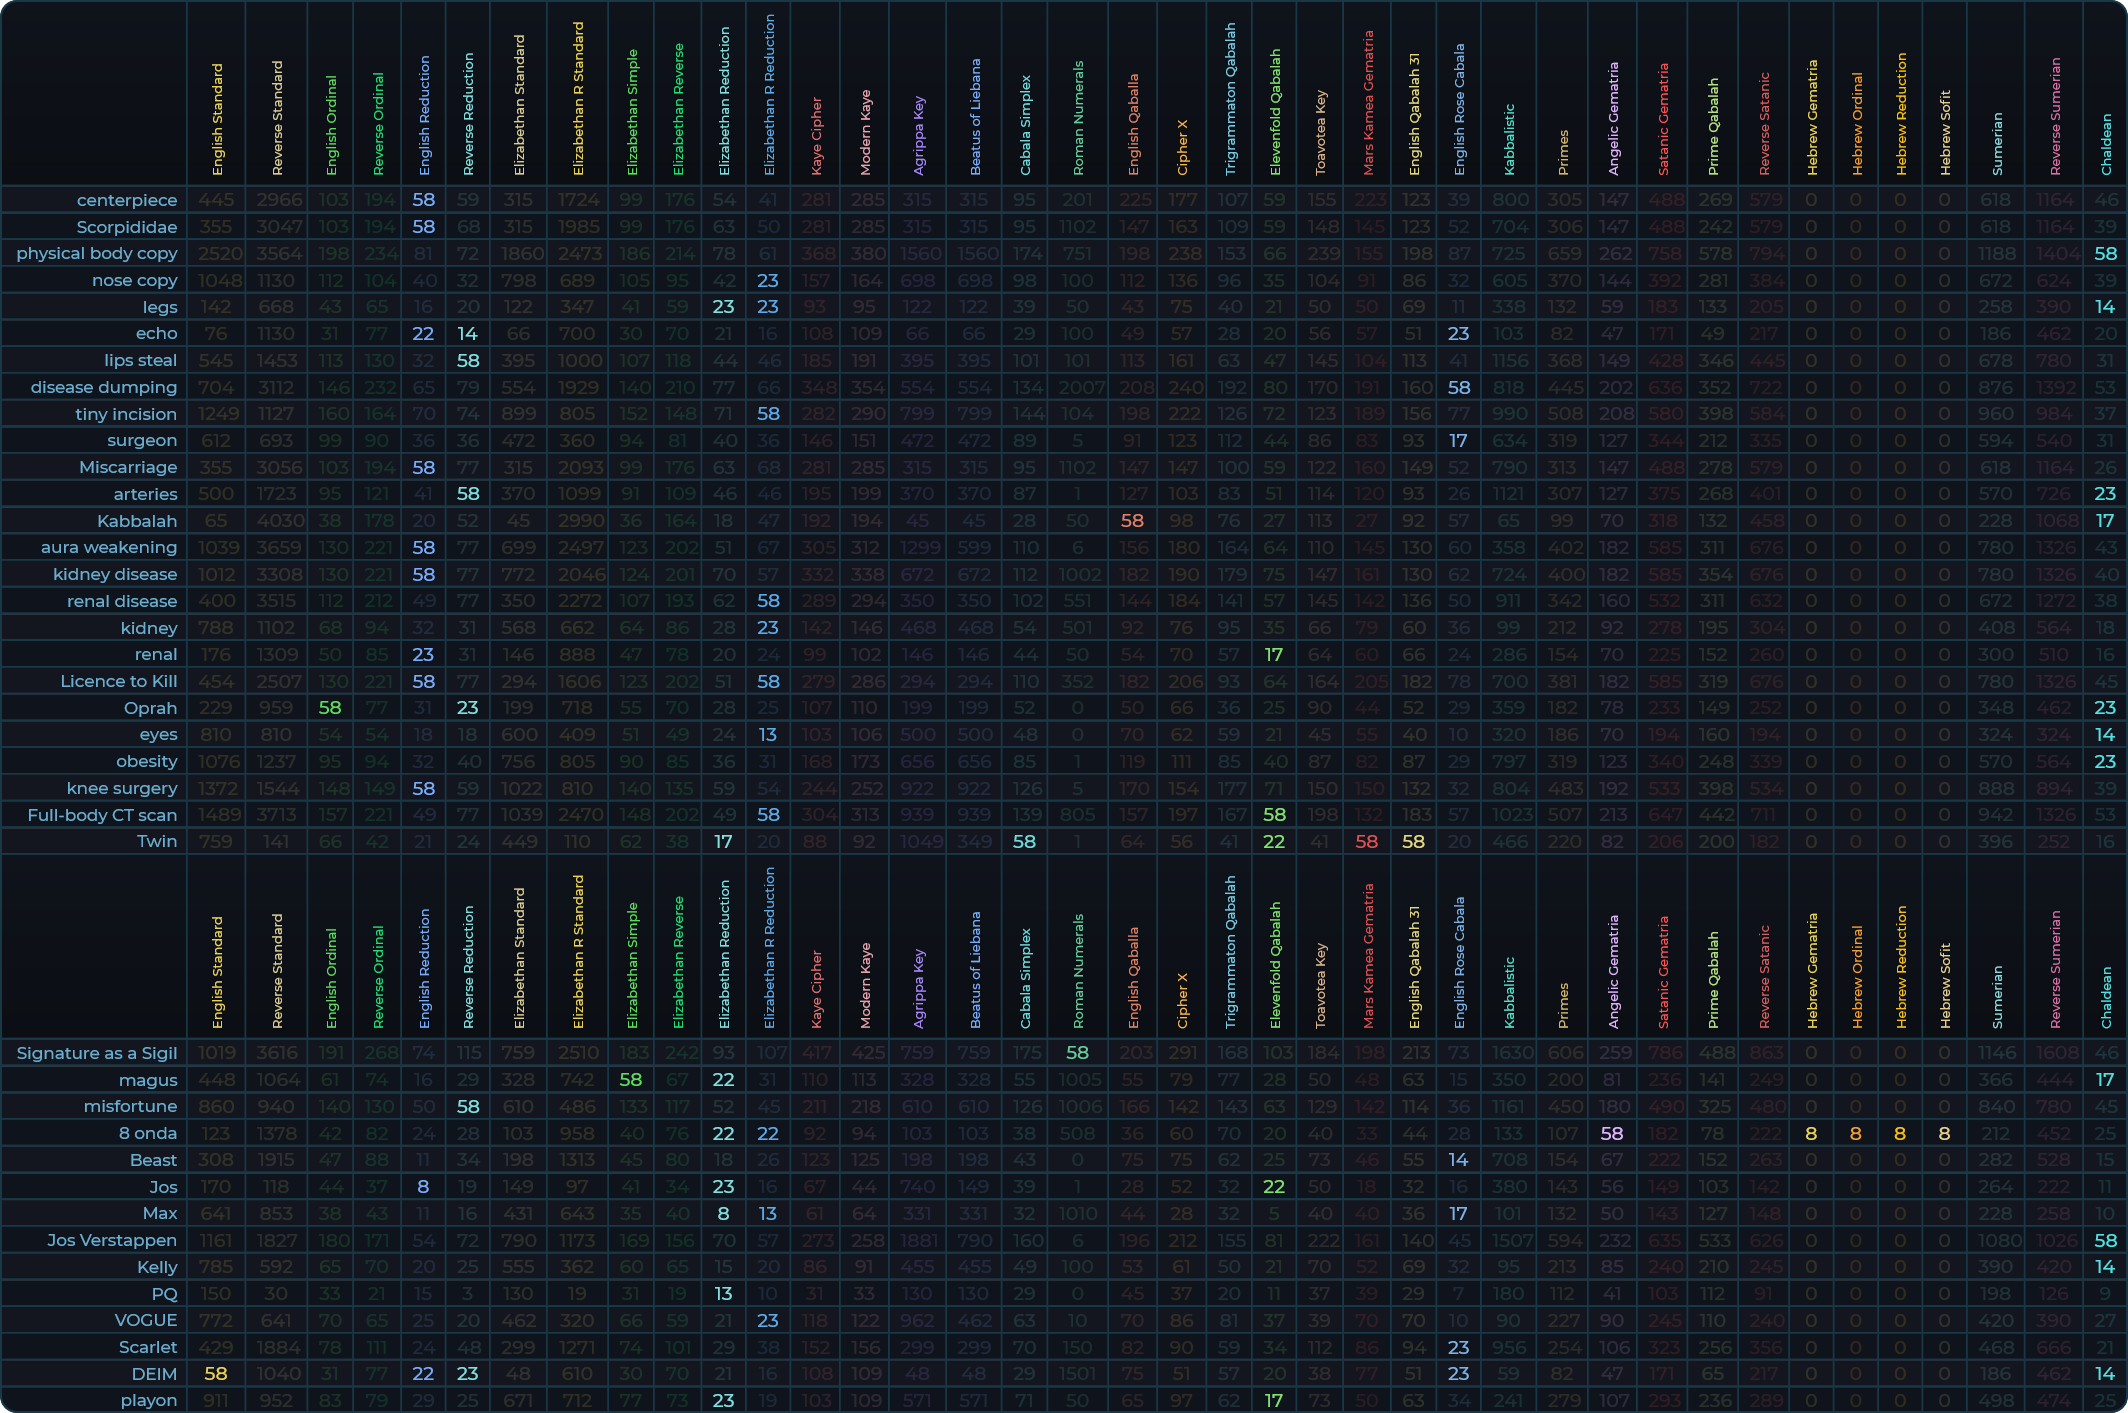
Task: Click top 'Satanic Gematria' column header
Action: coord(1664,120)
